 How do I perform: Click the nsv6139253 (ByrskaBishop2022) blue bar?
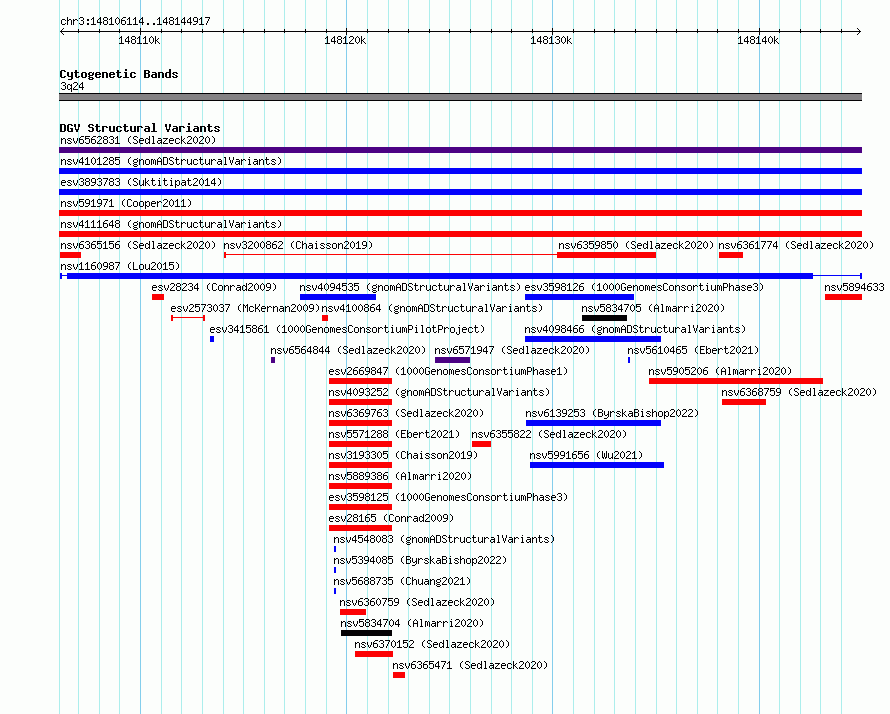(593, 423)
